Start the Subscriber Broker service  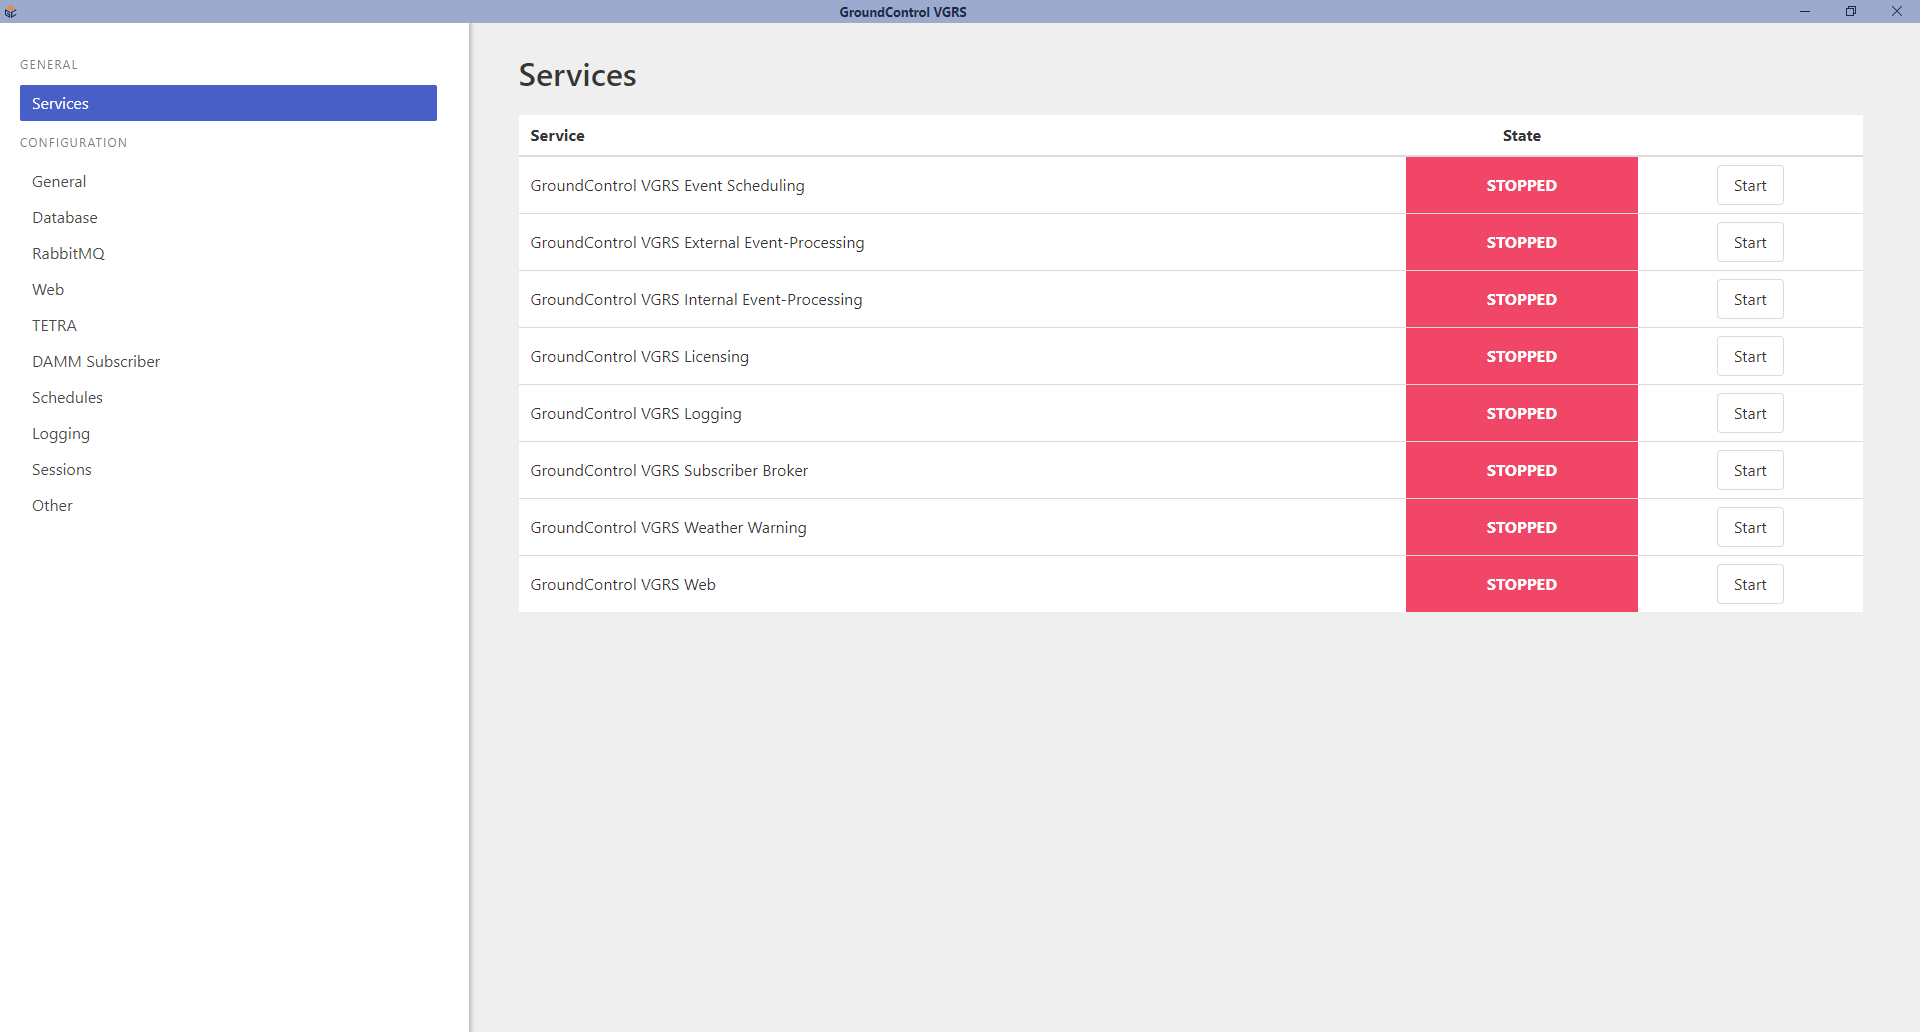pyautogui.click(x=1749, y=470)
